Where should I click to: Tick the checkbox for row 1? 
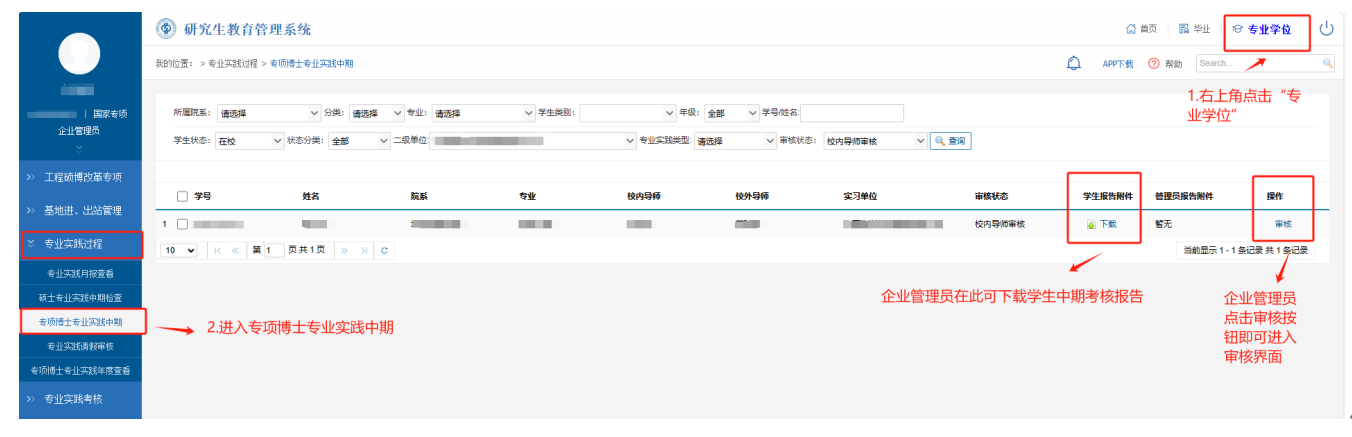182,224
